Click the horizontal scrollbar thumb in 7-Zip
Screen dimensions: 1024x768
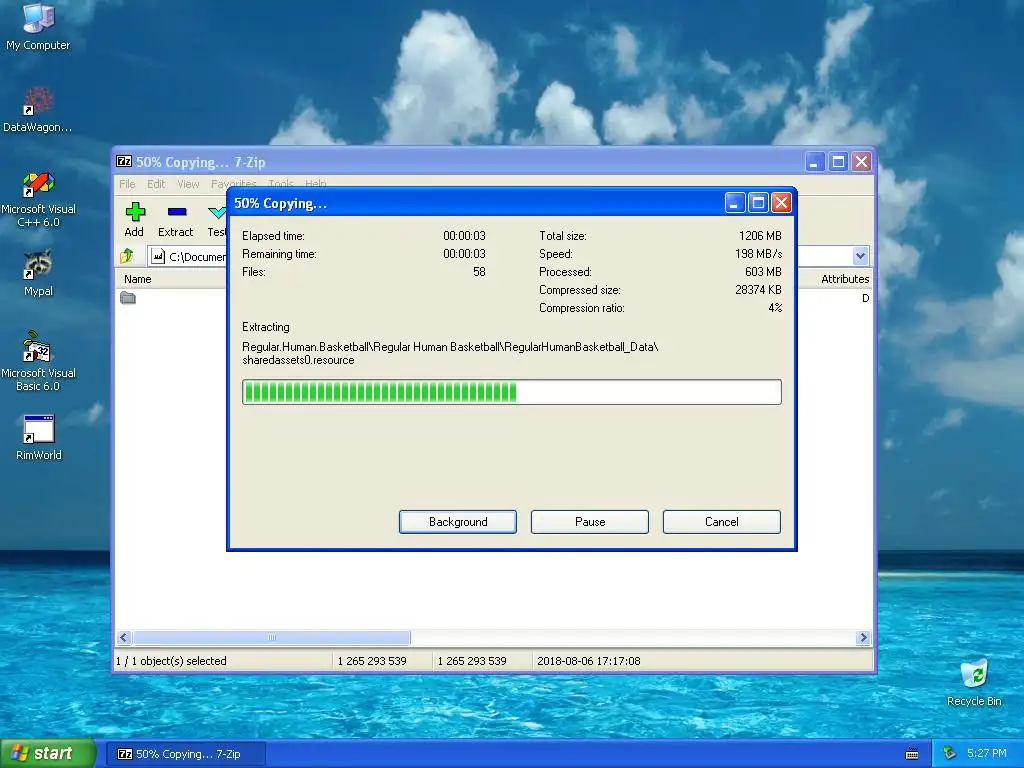(x=272, y=637)
